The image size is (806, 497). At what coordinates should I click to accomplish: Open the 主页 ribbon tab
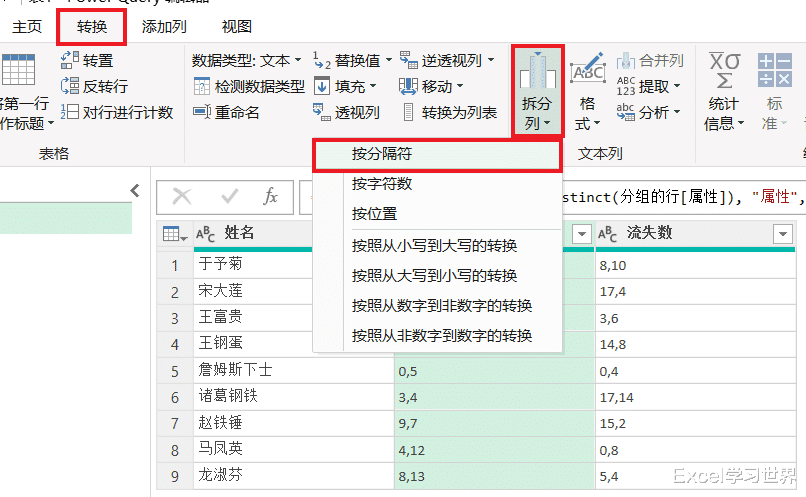(x=27, y=26)
